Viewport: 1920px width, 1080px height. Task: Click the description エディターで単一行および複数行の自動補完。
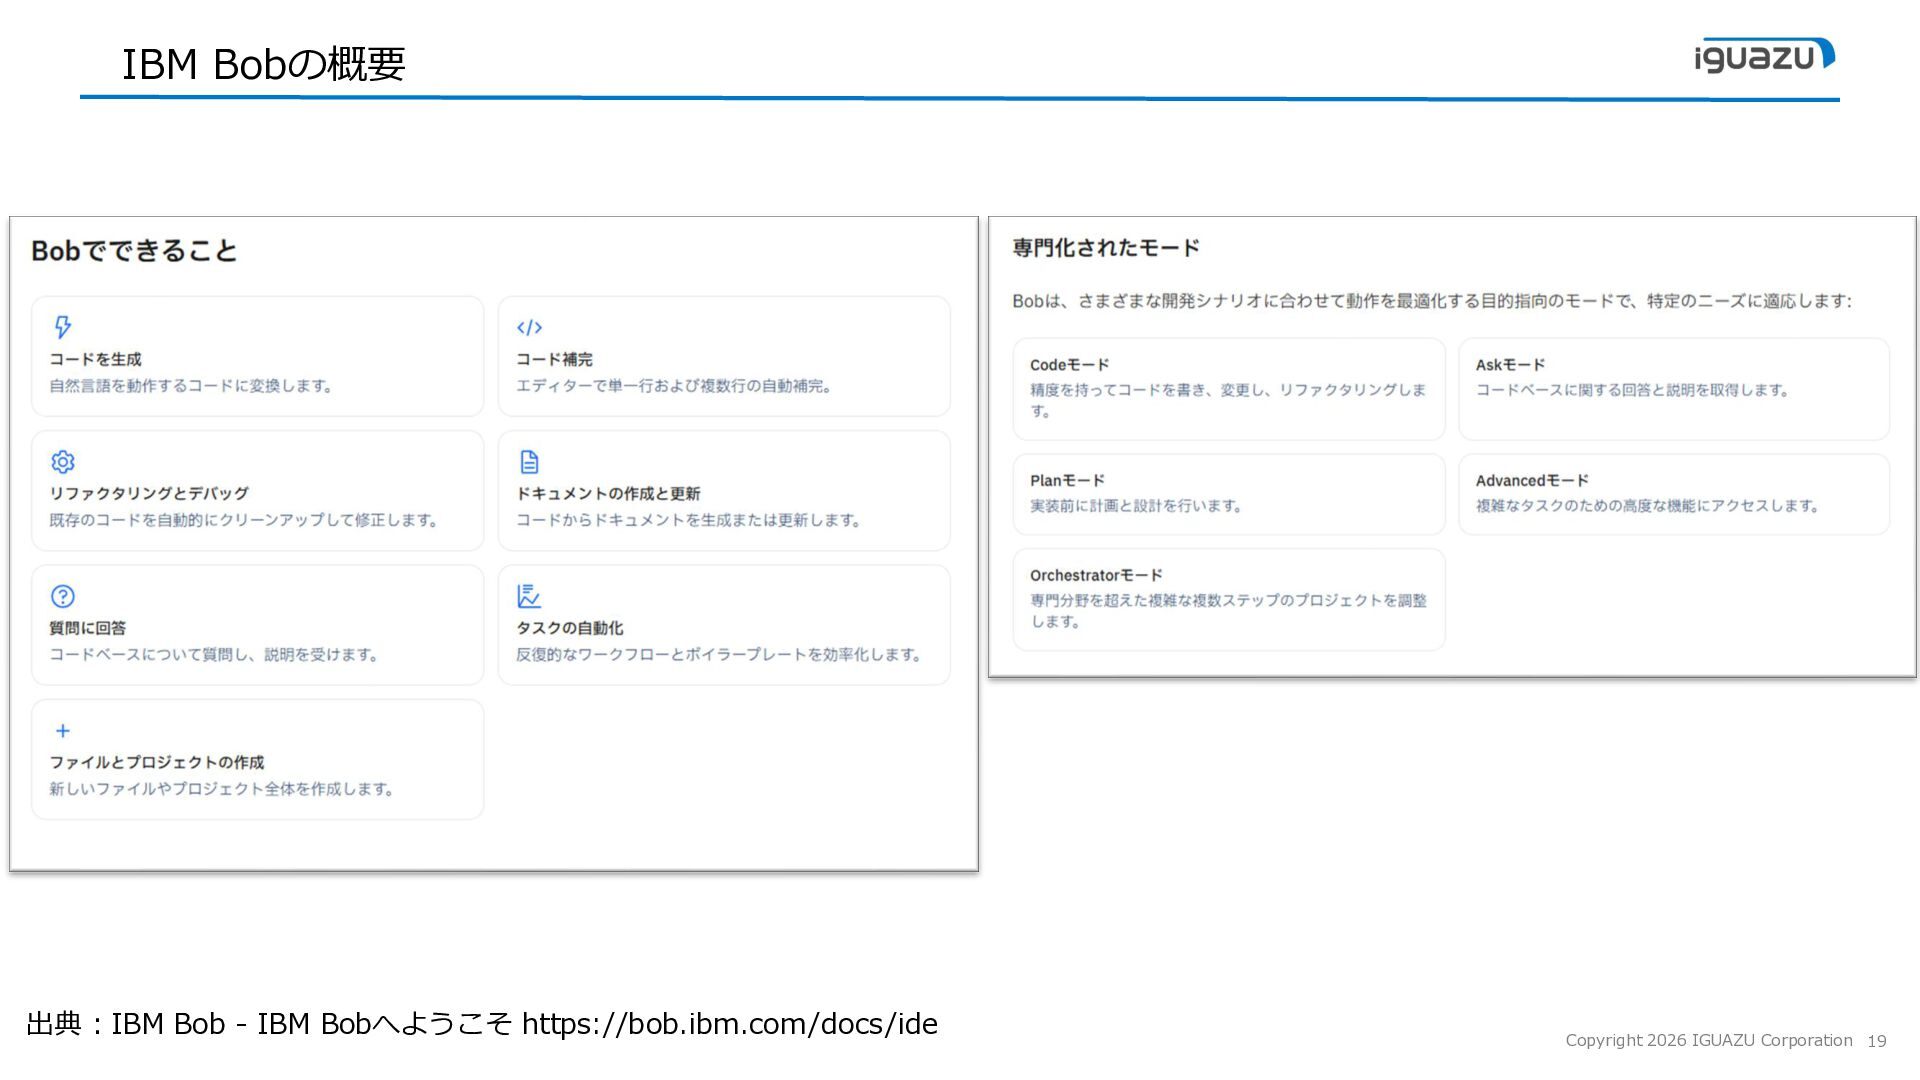coord(674,386)
